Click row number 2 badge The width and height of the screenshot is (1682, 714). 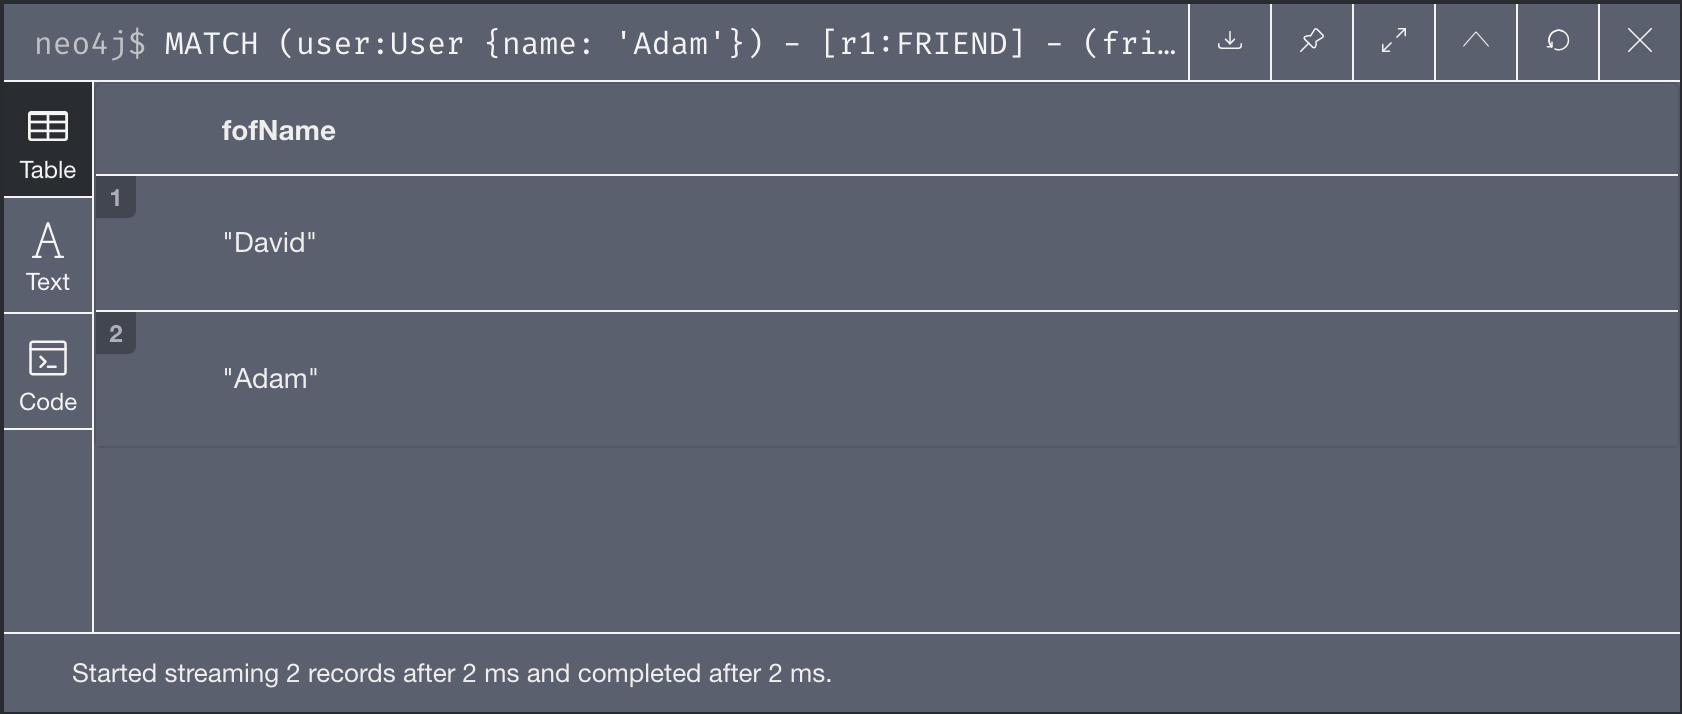pyautogui.click(x=116, y=334)
